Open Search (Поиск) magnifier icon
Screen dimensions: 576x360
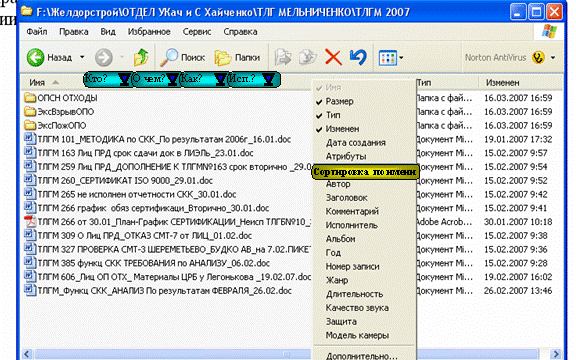click(x=169, y=57)
